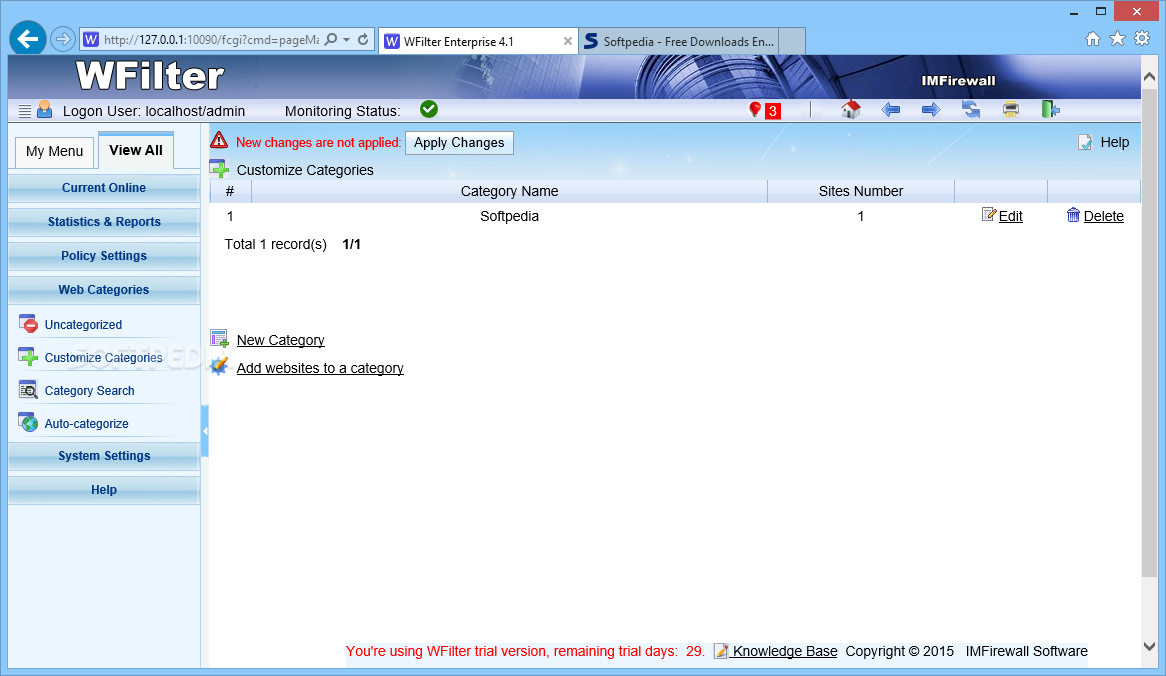Viewport: 1166px width, 676px height.
Task: Click the WFilter blue back arrow icon
Action: [x=891, y=110]
